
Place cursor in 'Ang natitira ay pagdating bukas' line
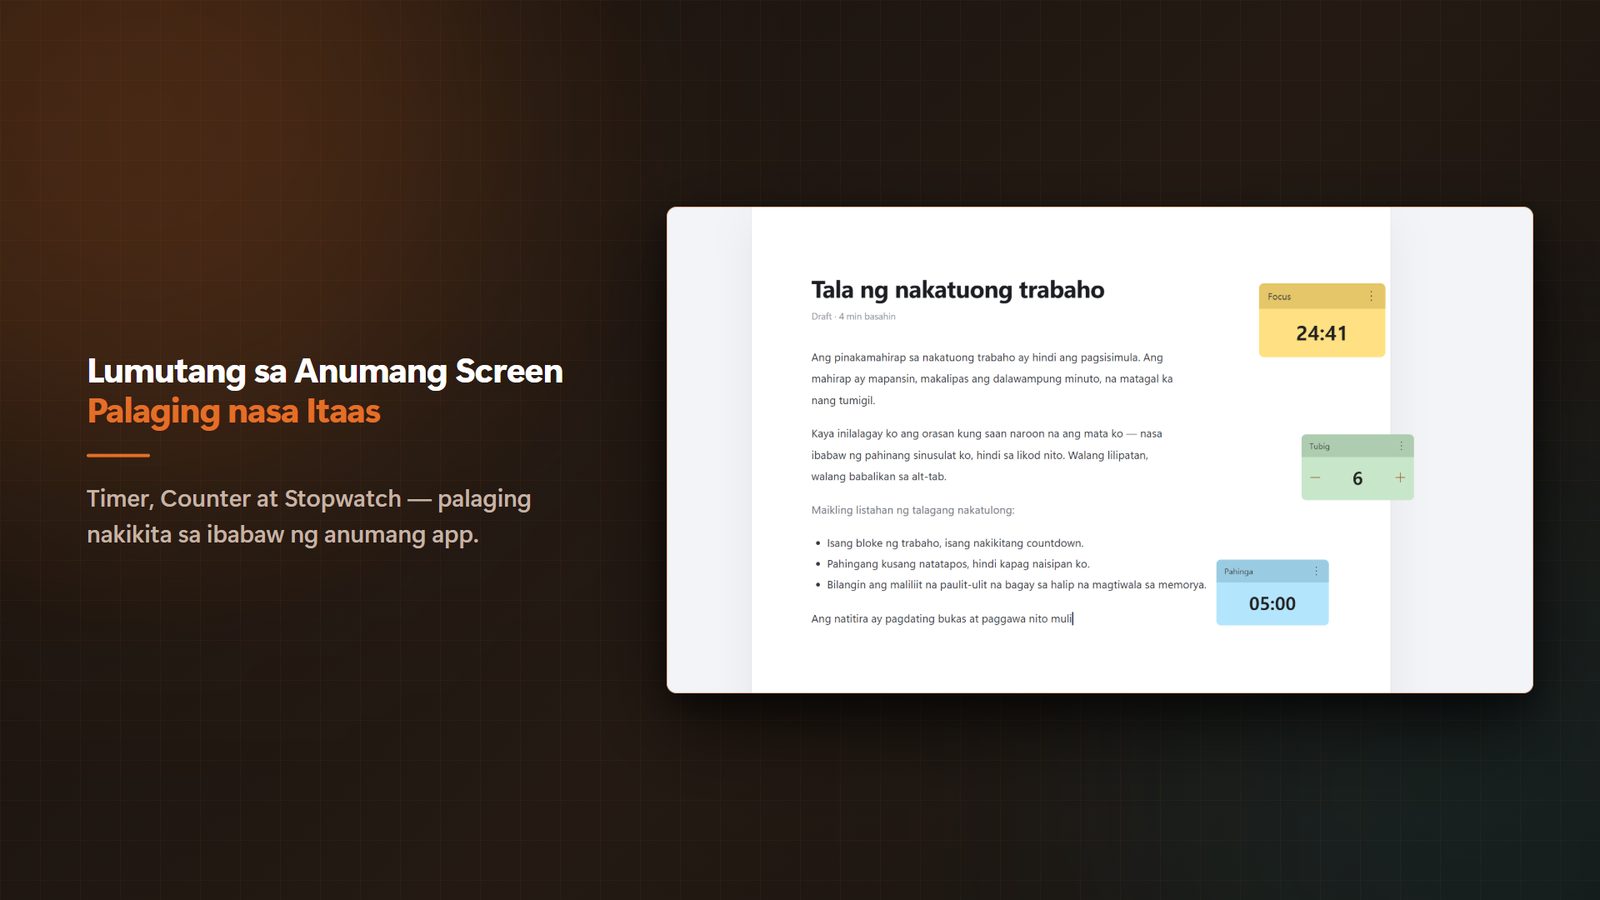[942, 619]
